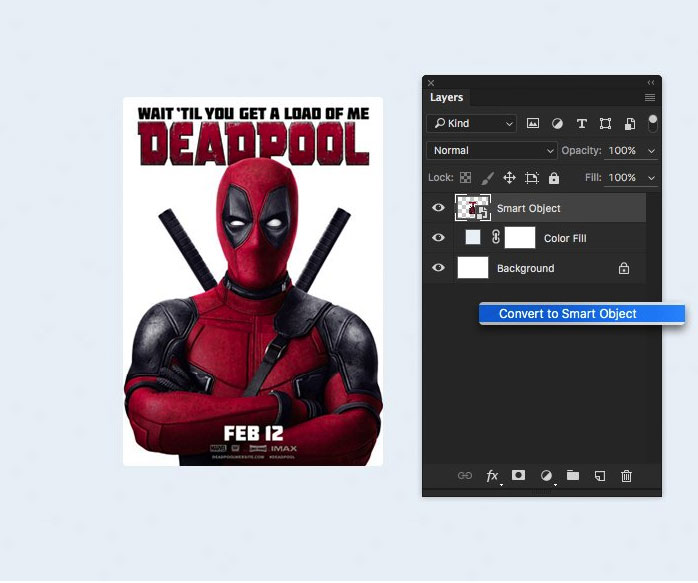The height and width of the screenshot is (583, 698).
Task: Add a layer style via fx icon
Action: pyautogui.click(x=492, y=476)
